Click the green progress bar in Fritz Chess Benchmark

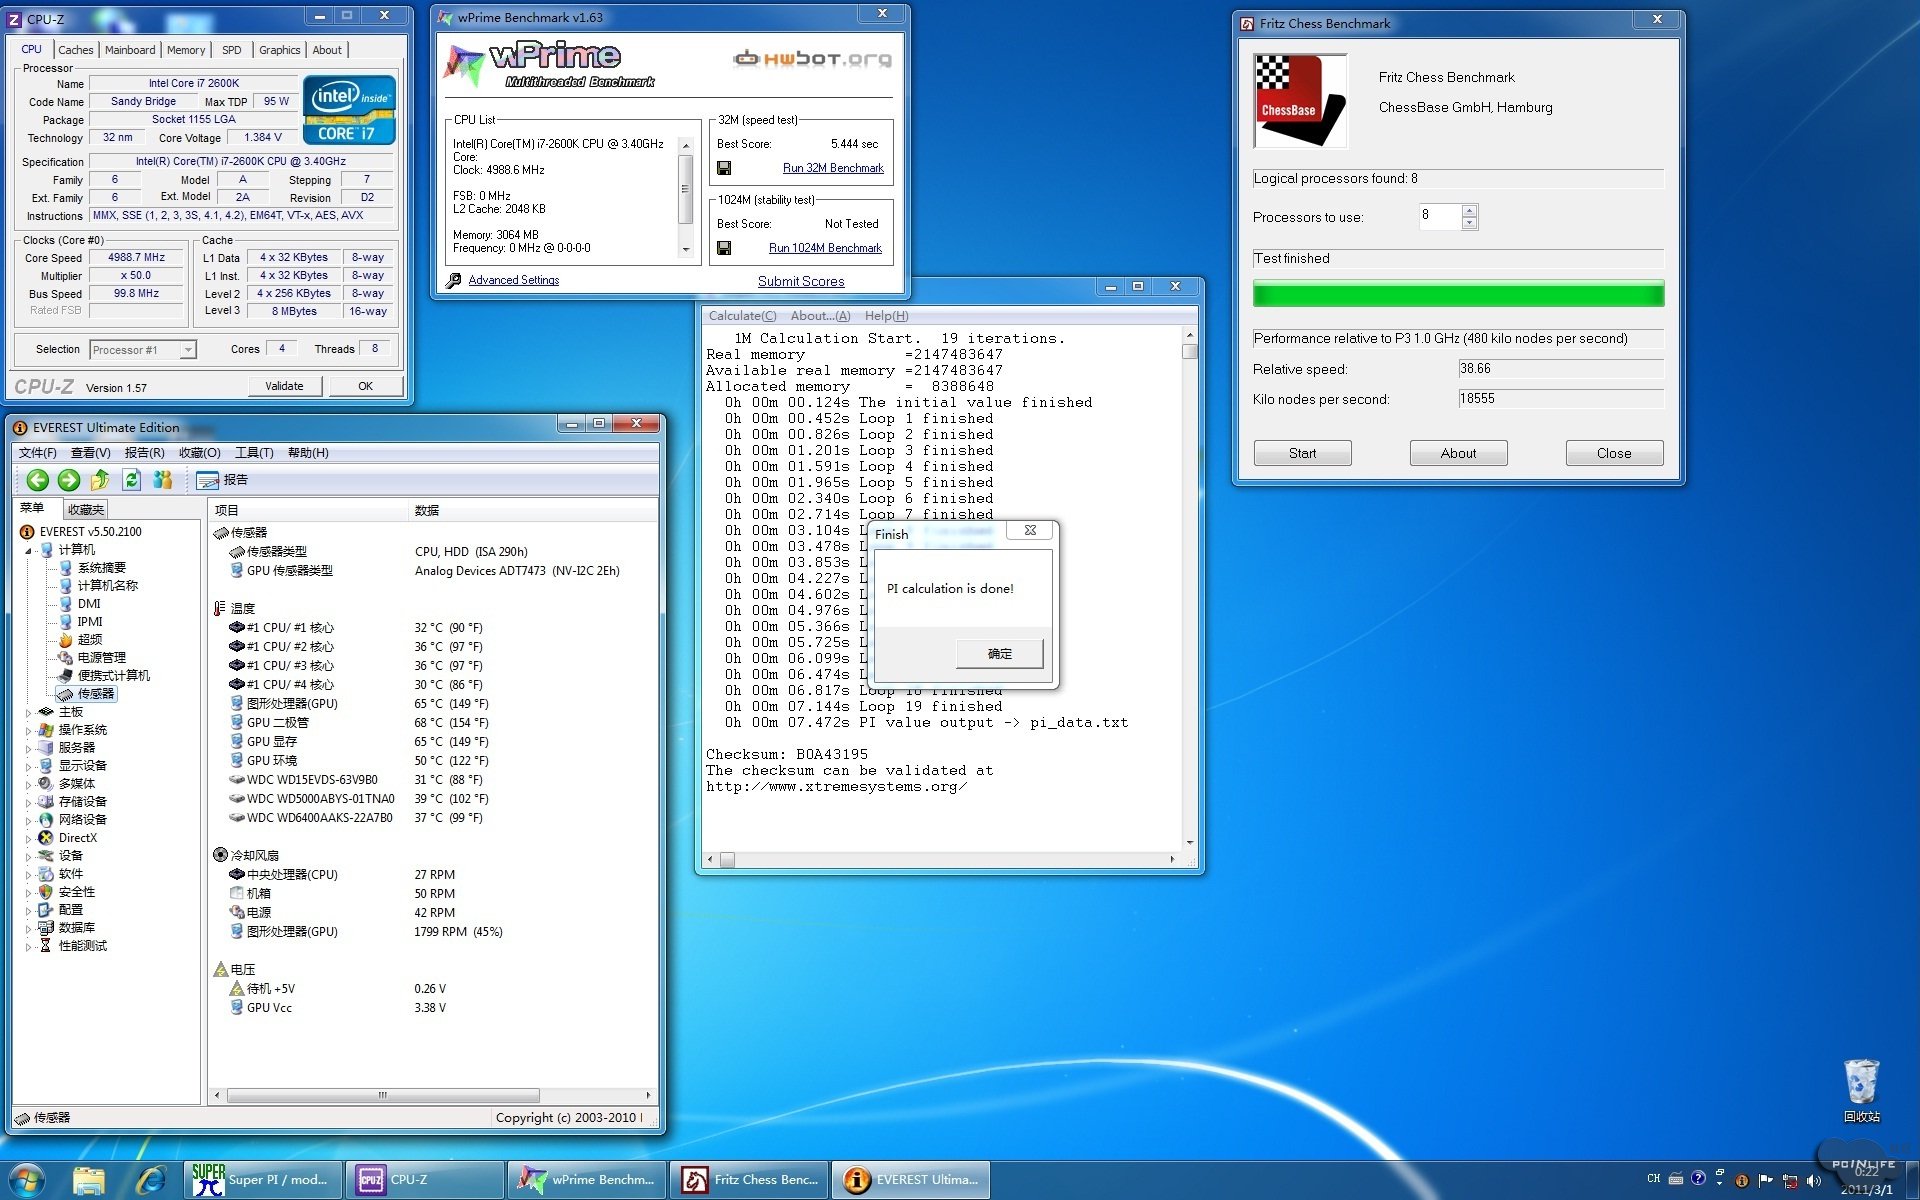click(1458, 294)
